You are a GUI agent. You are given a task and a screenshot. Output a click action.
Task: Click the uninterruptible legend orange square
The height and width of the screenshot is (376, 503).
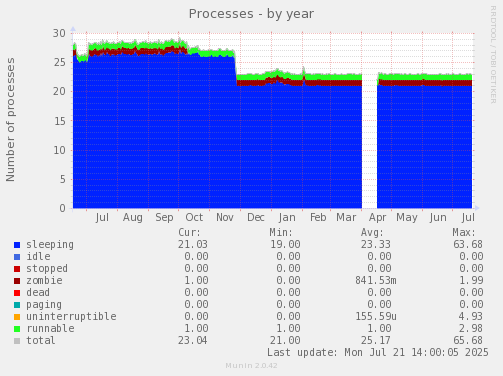click(17, 317)
